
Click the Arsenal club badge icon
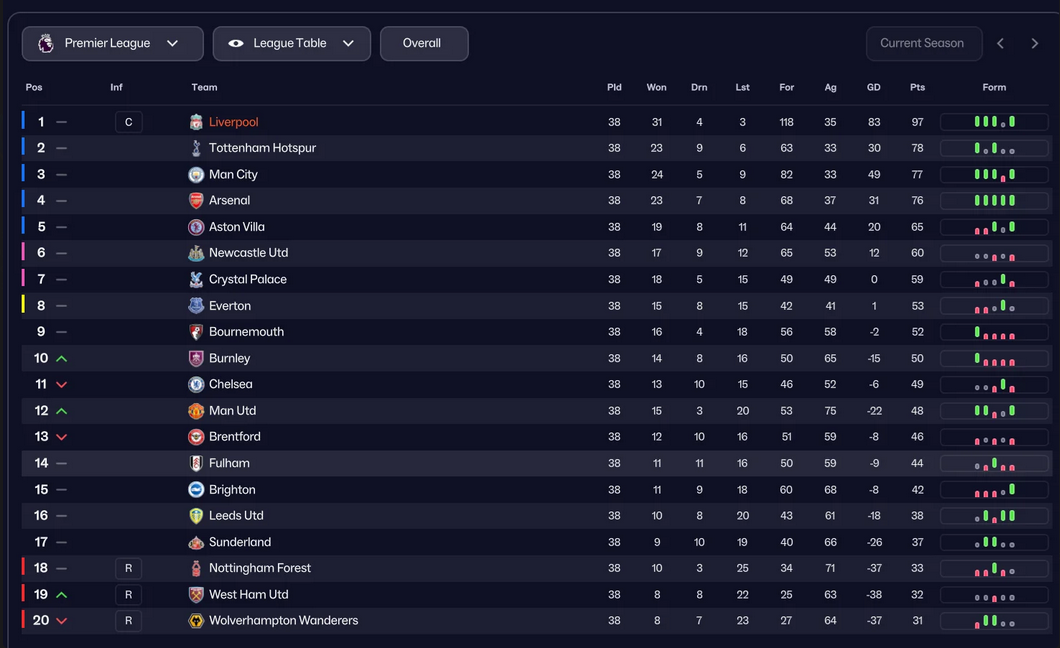coord(196,201)
